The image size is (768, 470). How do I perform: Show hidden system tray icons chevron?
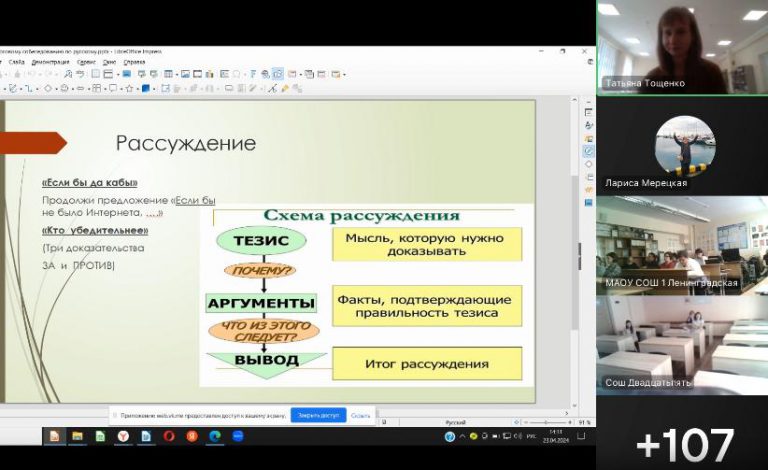(450, 437)
